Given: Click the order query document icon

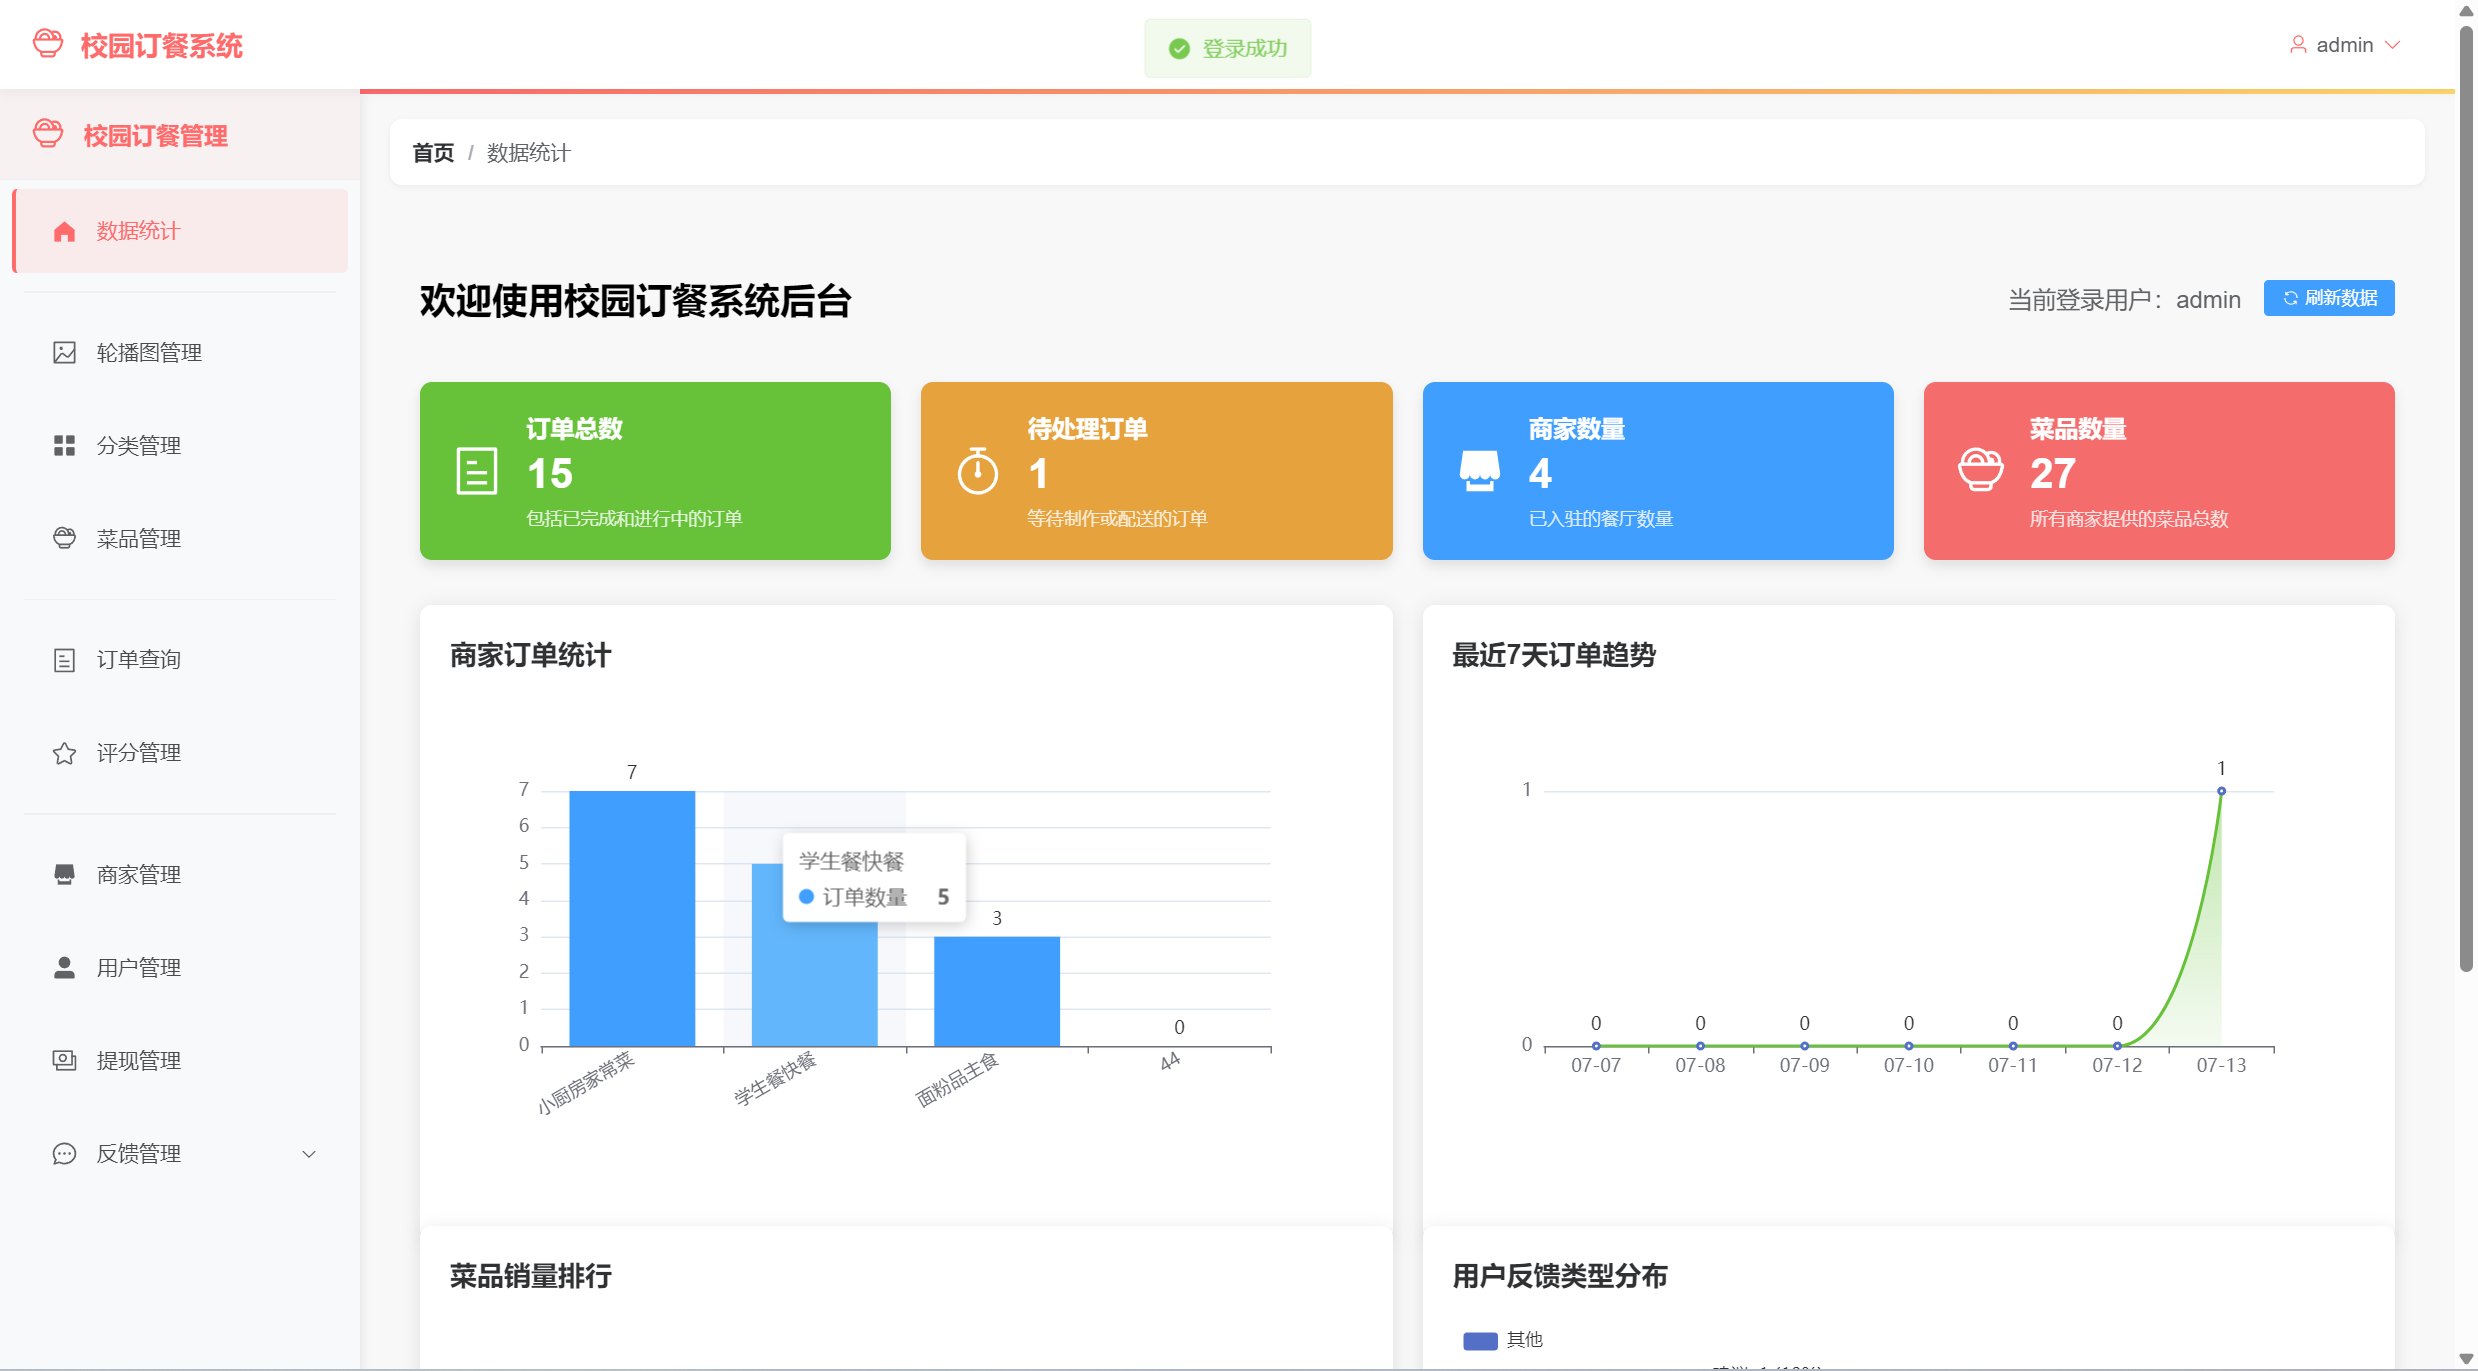Looking at the screenshot, I should [x=64, y=660].
